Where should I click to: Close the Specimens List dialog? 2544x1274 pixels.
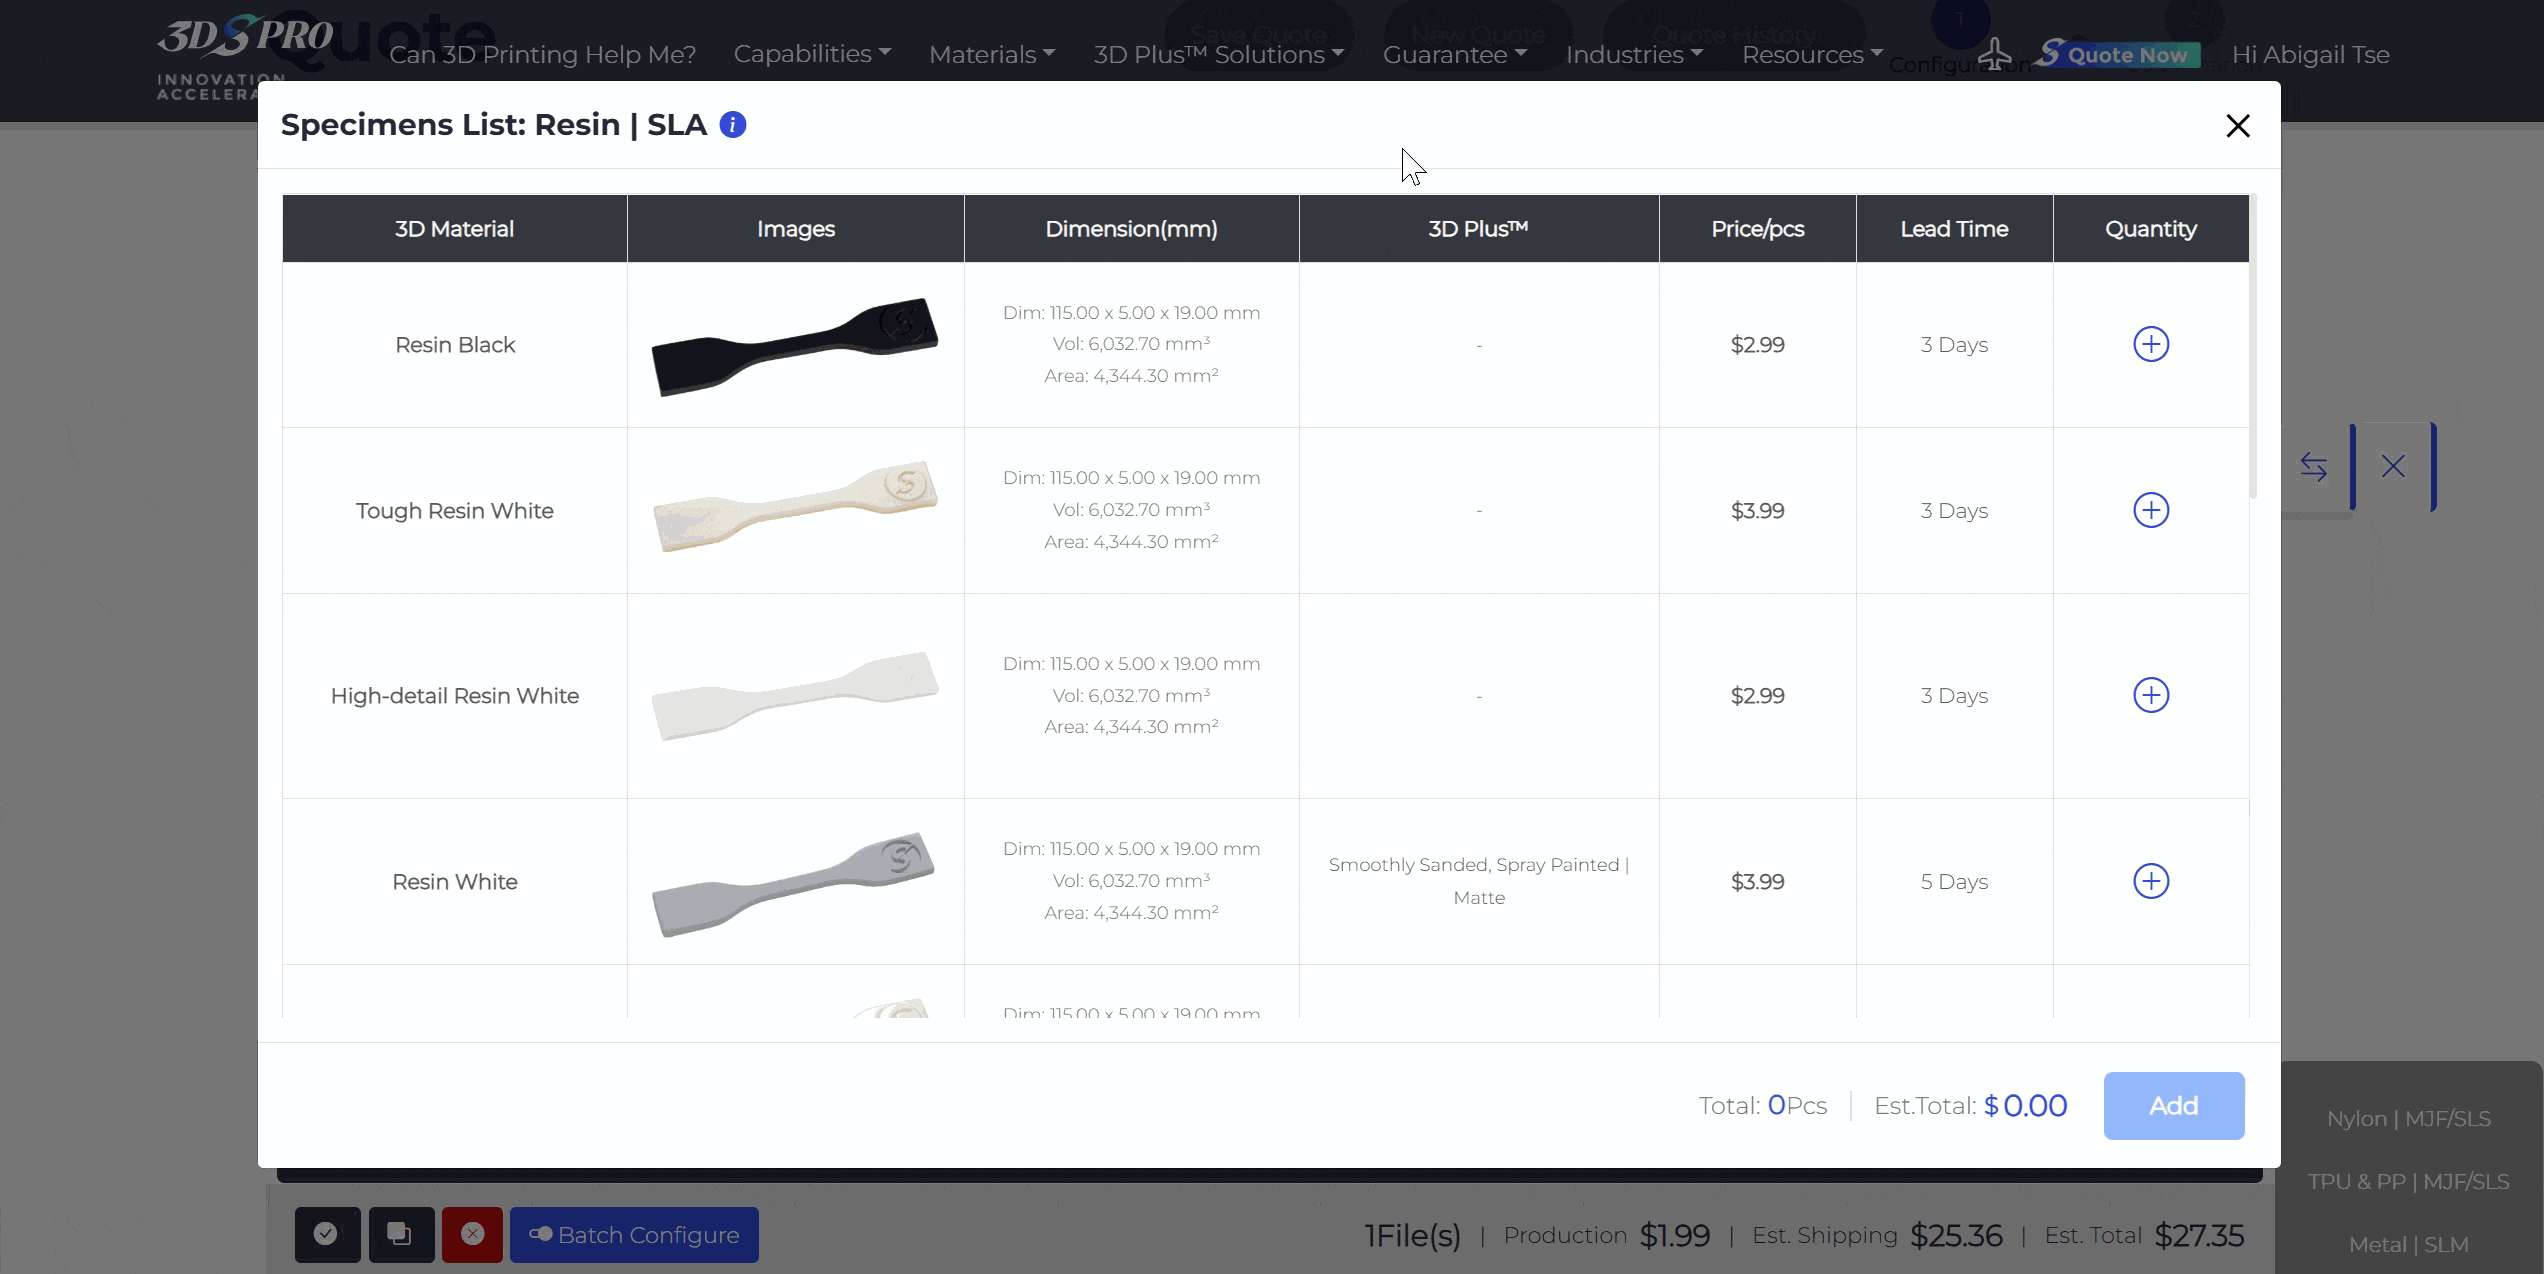2238,126
